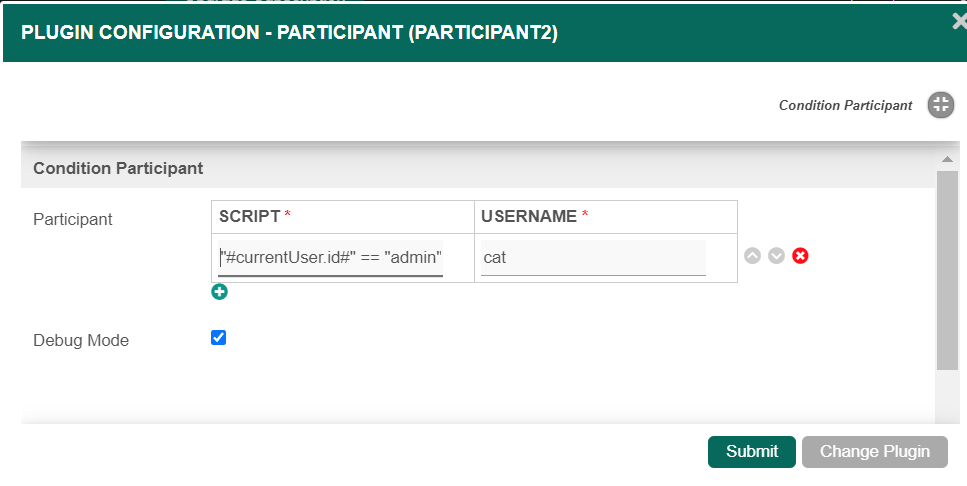Click the USERNAME column header
967x486 pixels.
529,216
